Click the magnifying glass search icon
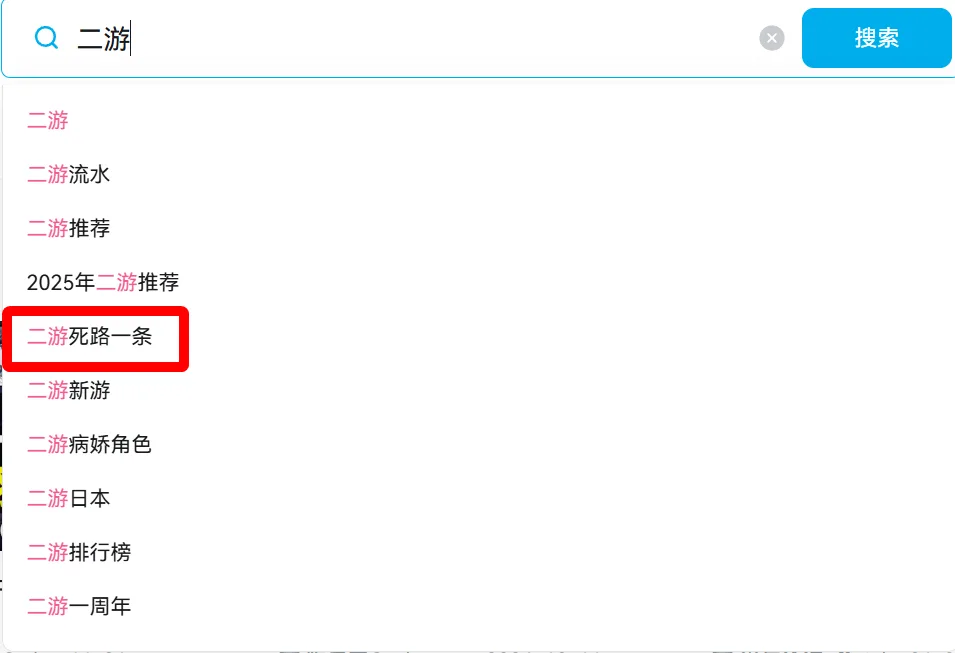 46,38
